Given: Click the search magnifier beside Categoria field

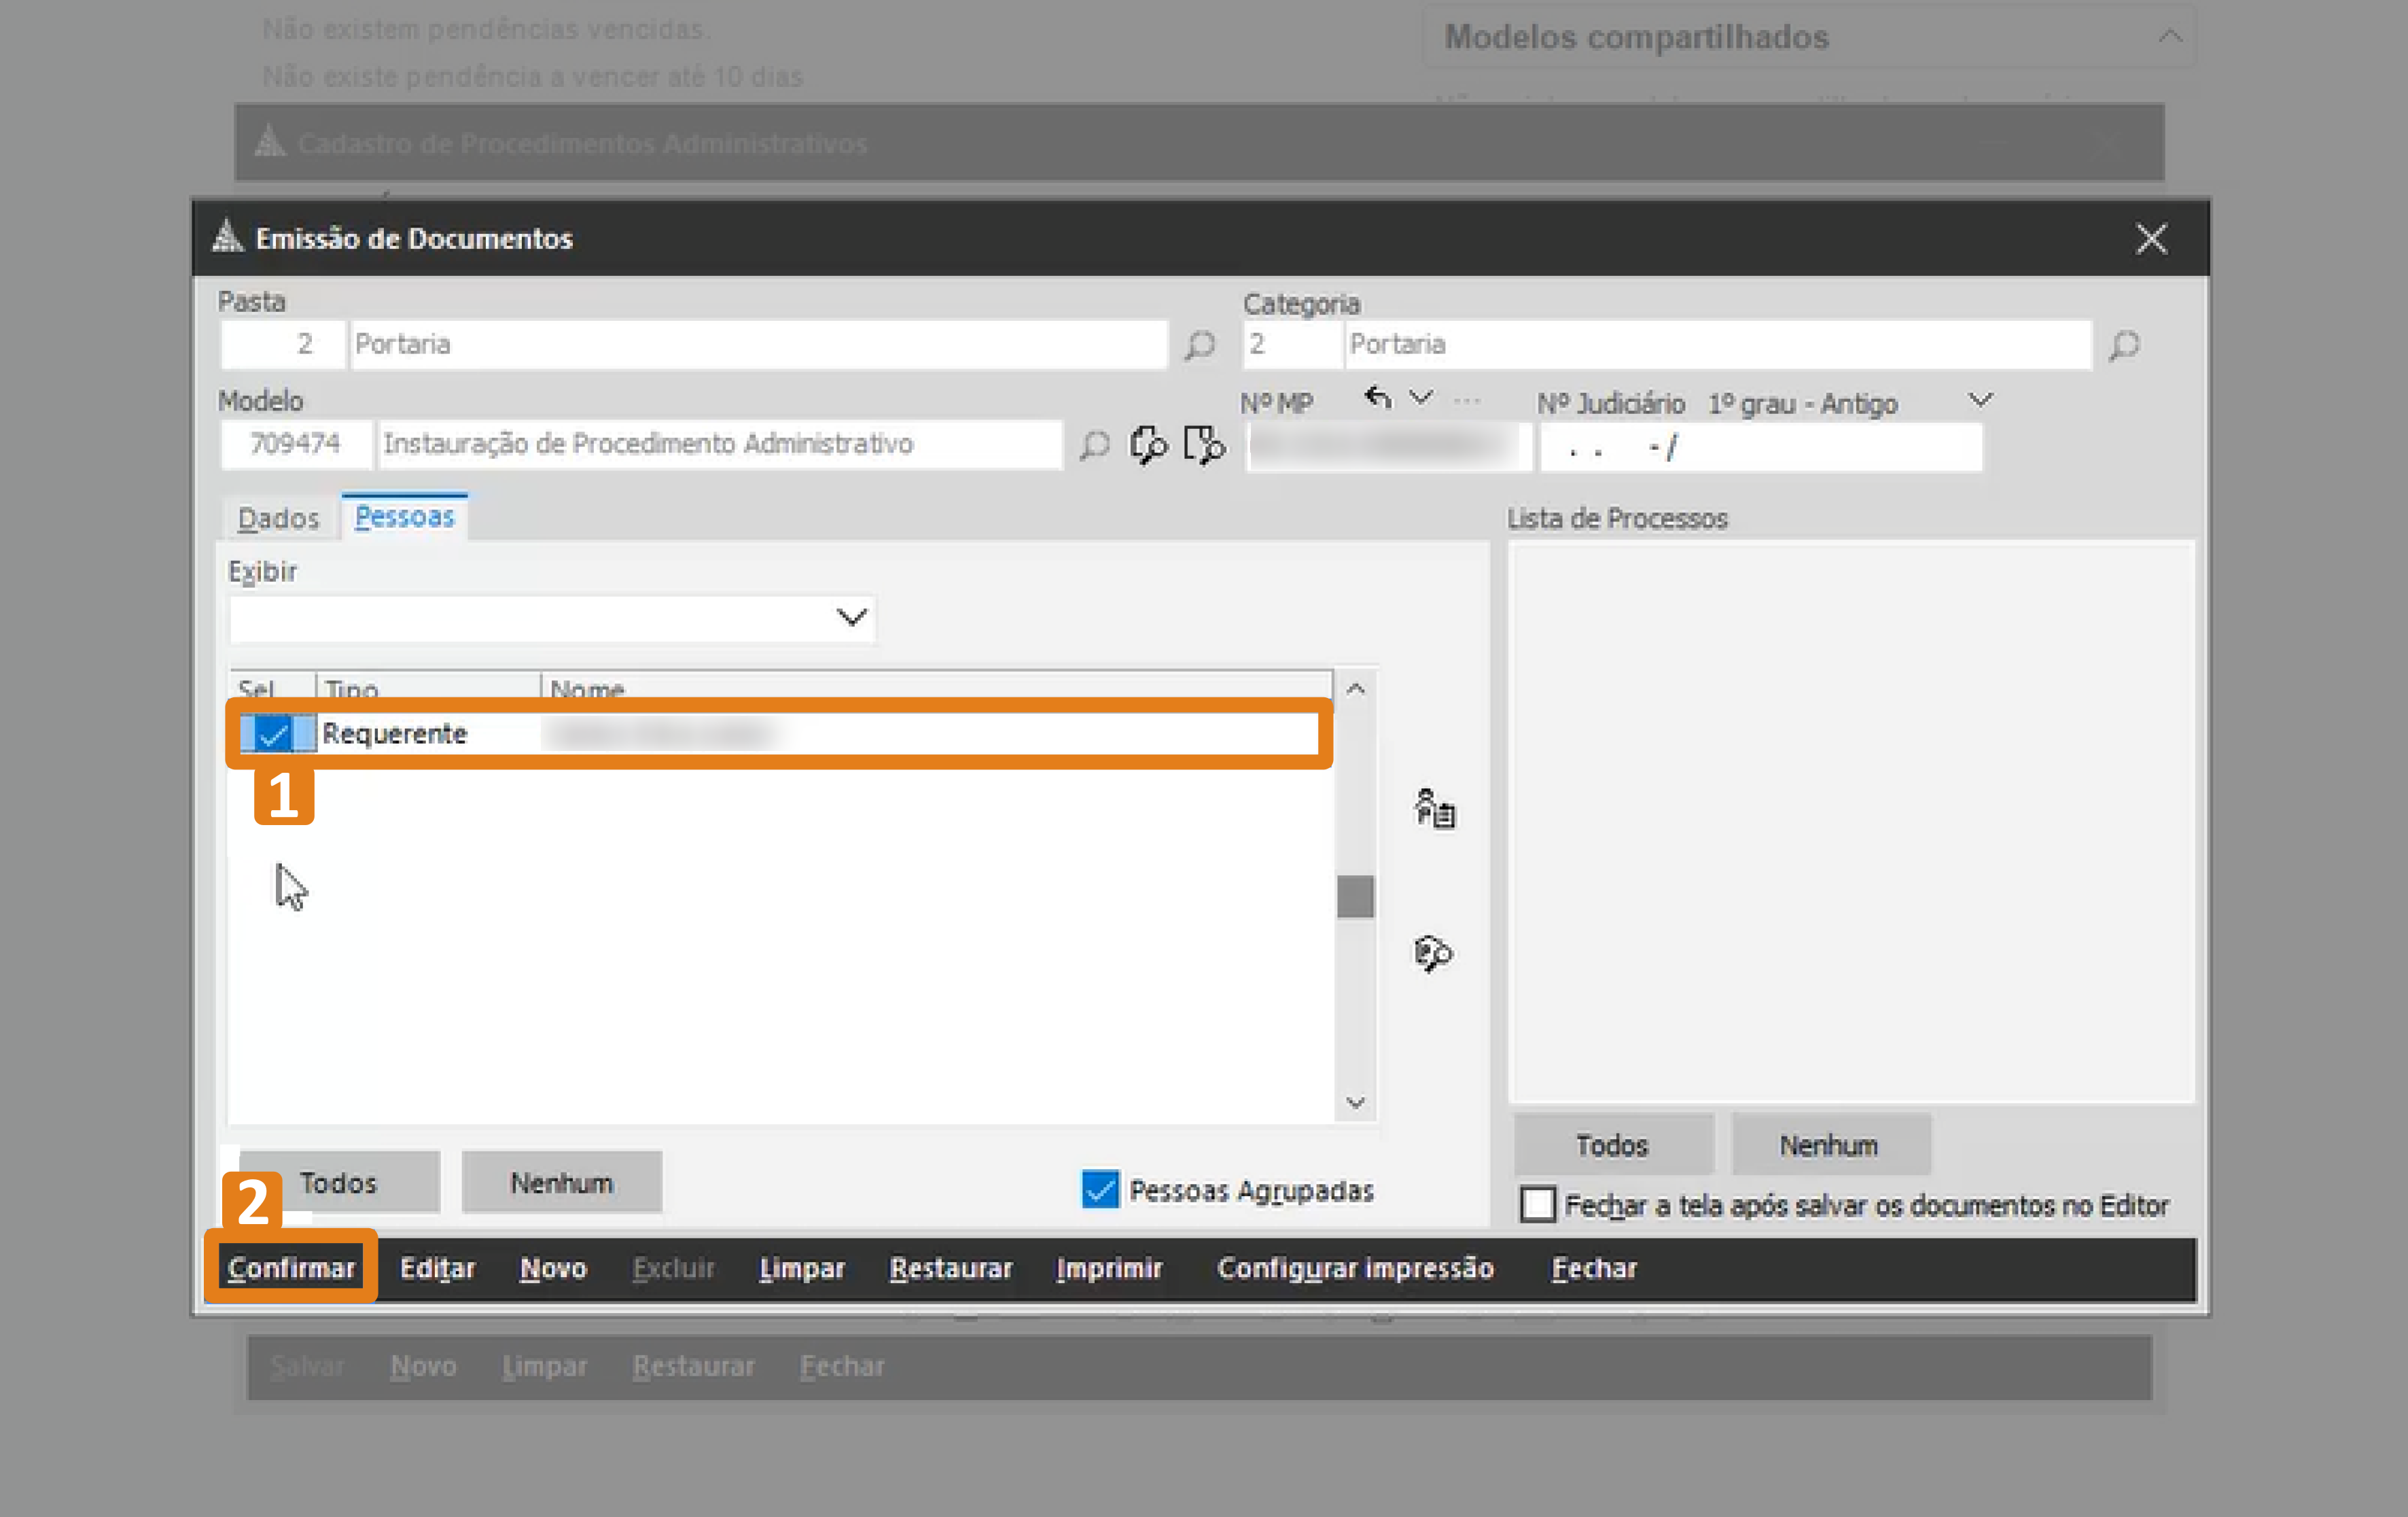Looking at the screenshot, I should coord(2124,345).
